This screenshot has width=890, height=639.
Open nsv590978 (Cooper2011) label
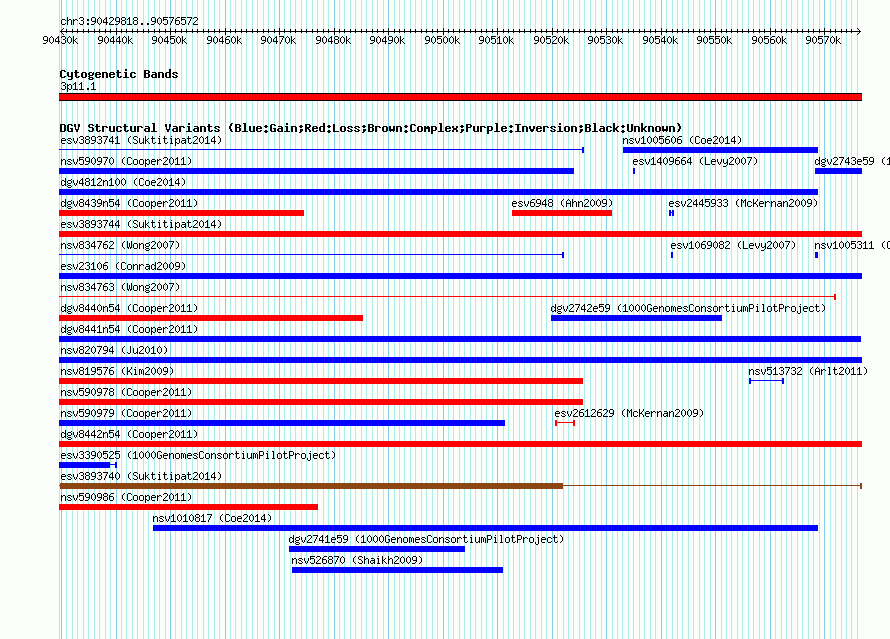click(126, 392)
